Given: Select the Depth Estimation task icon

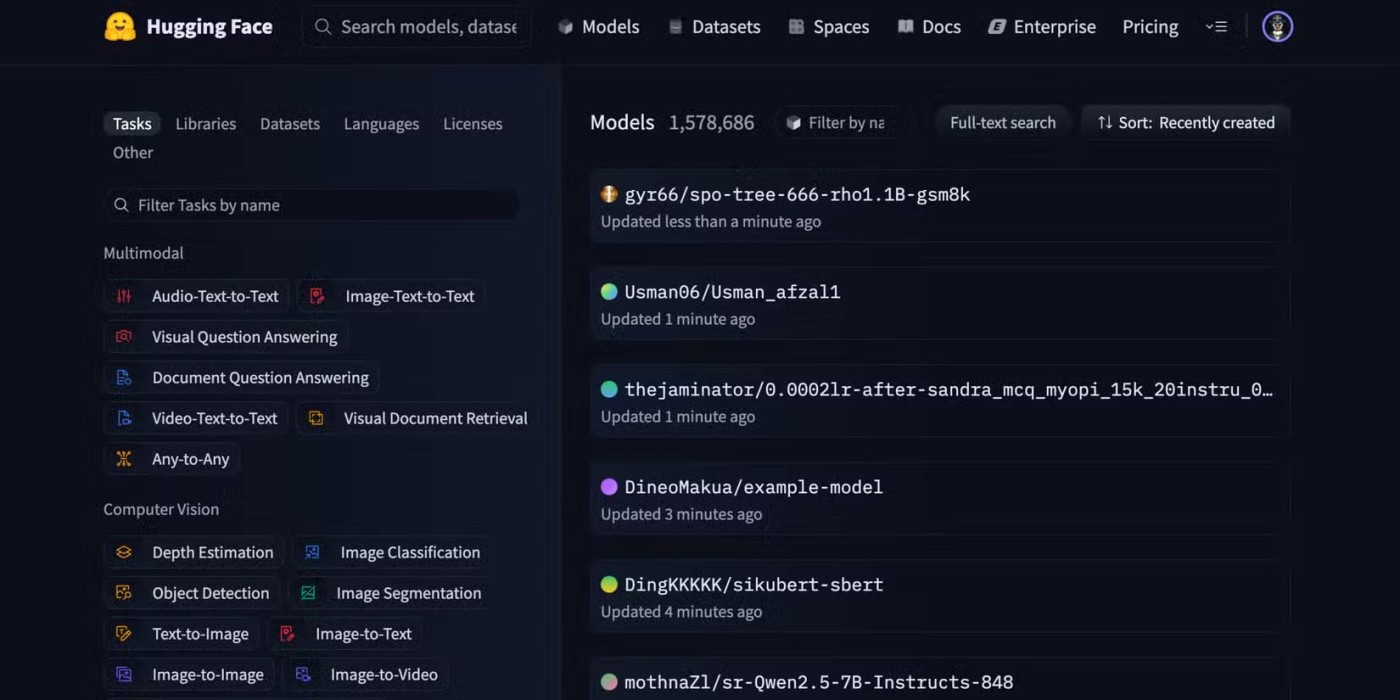Looking at the screenshot, I should 124,552.
